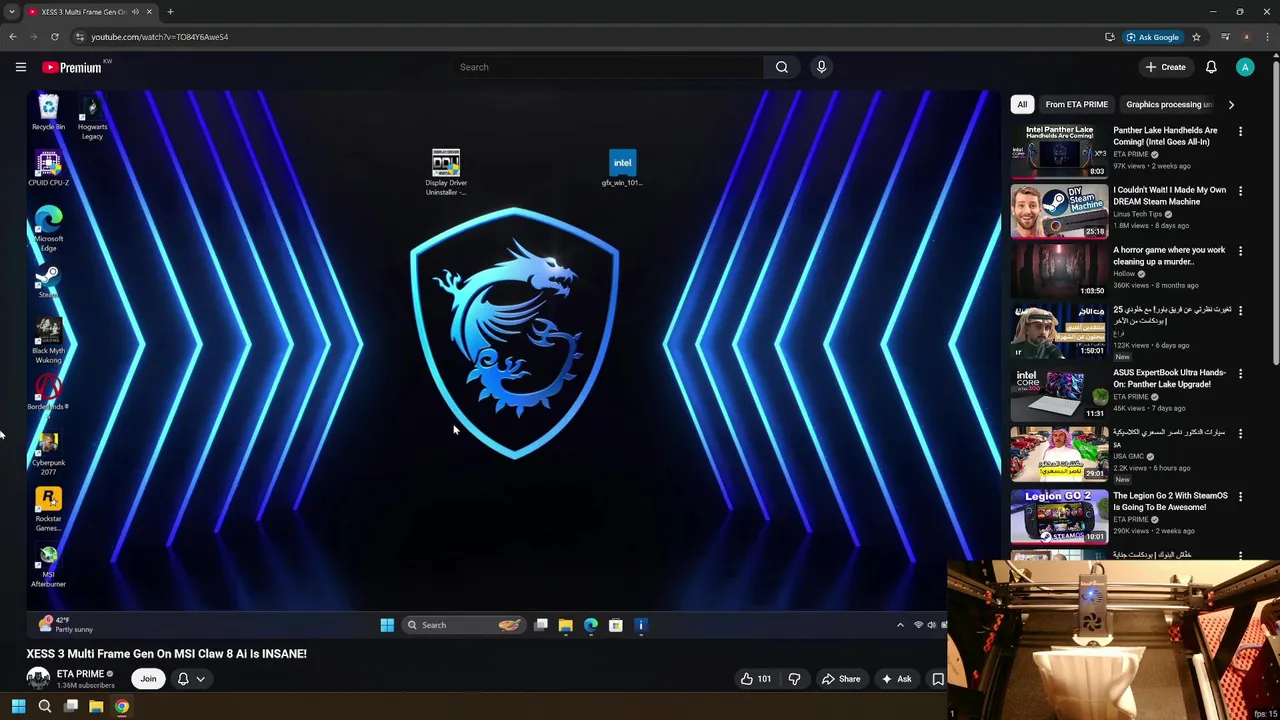This screenshot has height=720, width=1280.
Task: Open ETA PRIME channel avatar
Action: pos(38,679)
